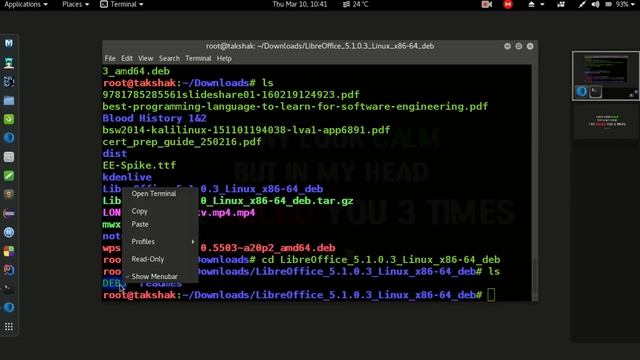The height and width of the screenshot is (360, 640).
Task: Click the eject icon in the top bar
Action: [531, 4]
